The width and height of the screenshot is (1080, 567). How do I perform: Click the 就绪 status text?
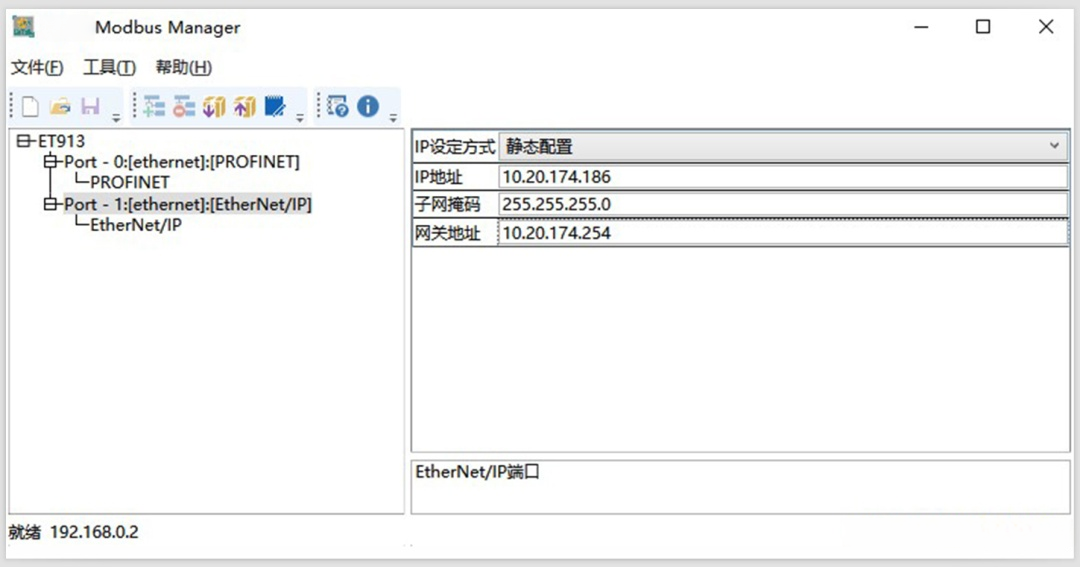25,532
